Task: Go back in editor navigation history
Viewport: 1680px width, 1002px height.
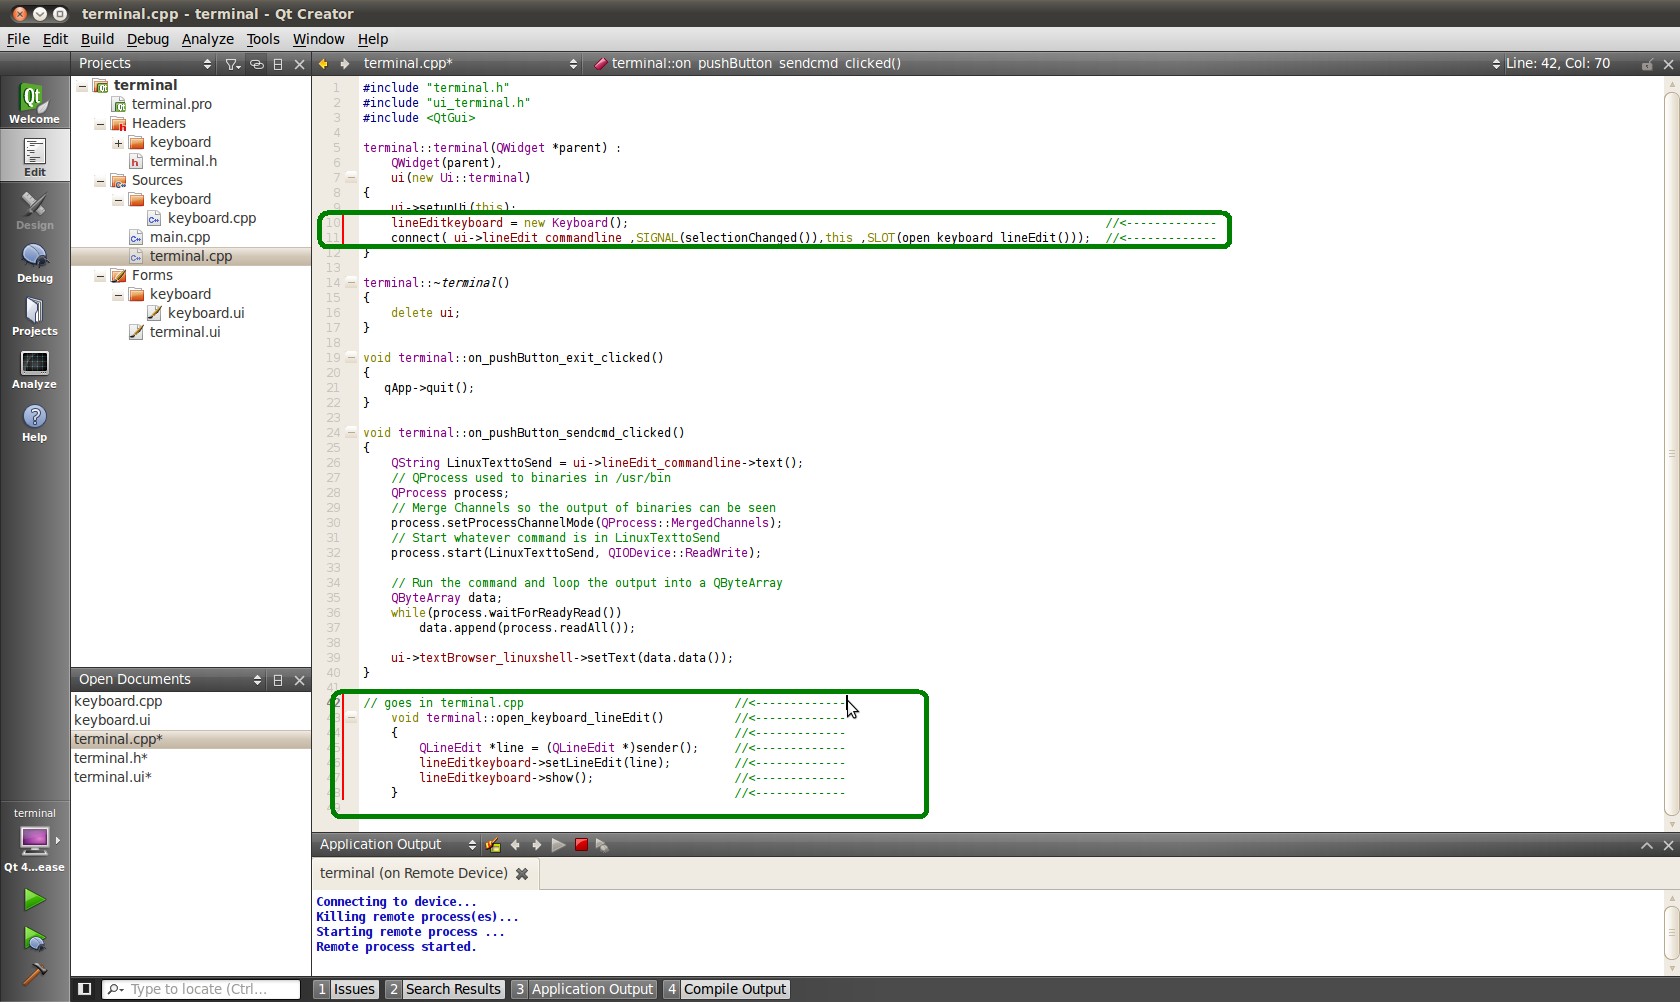Action: pos(323,63)
